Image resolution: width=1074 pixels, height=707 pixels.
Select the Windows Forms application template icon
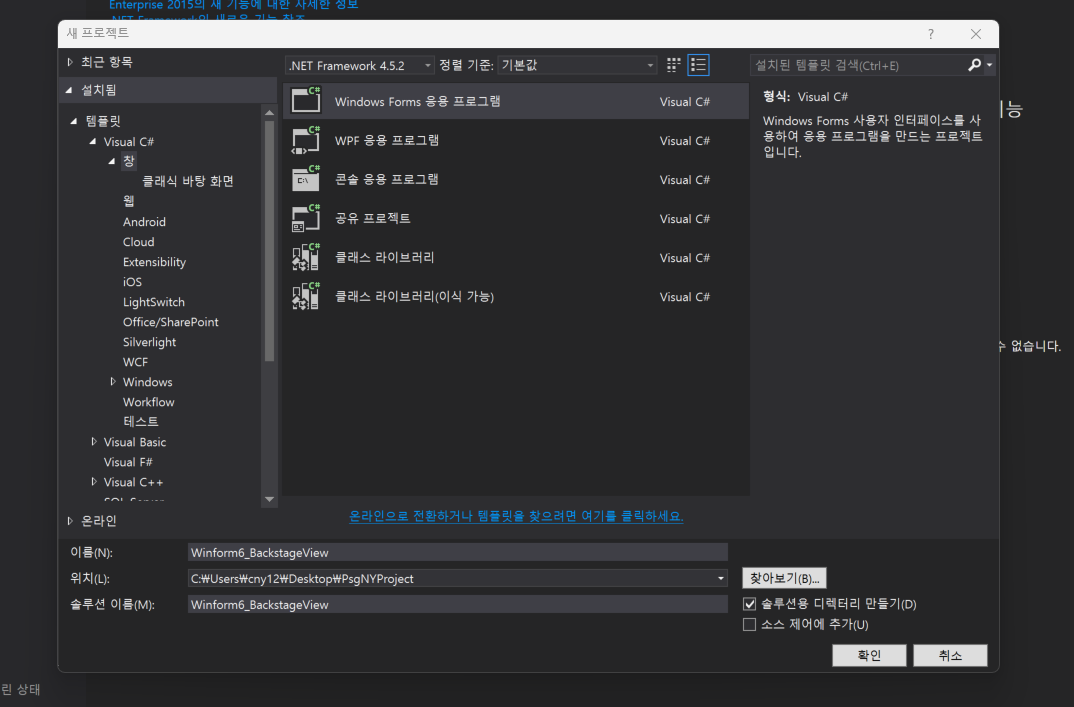tap(305, 101)
